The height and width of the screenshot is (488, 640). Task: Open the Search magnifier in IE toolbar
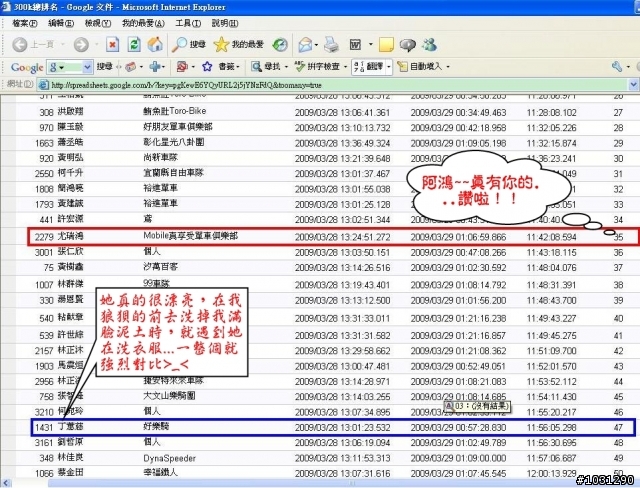click(x=188, y=44)
